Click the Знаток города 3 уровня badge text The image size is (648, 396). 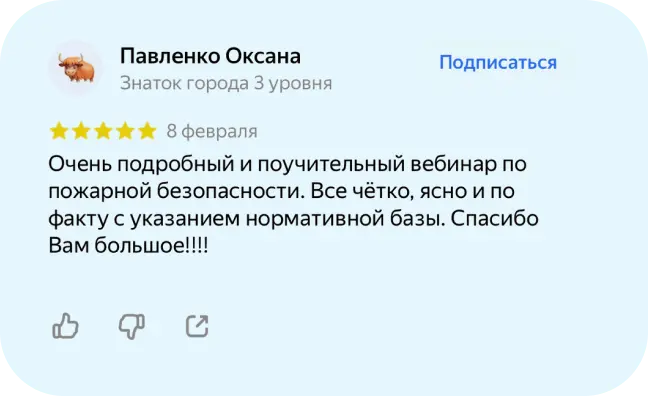click(226, 83)
